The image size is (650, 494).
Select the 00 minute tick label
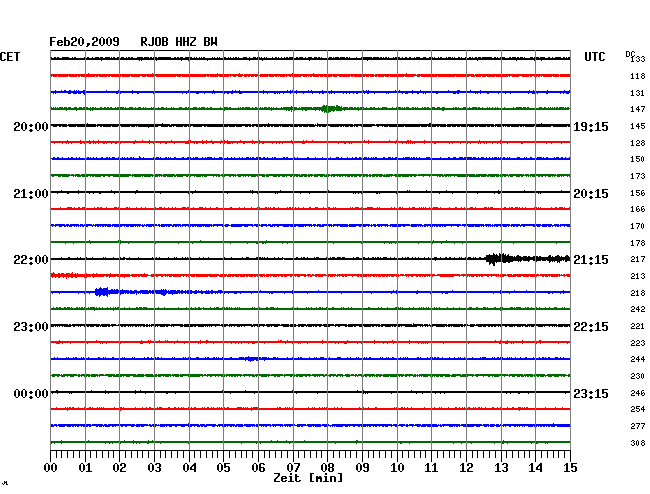click(51, 468)
